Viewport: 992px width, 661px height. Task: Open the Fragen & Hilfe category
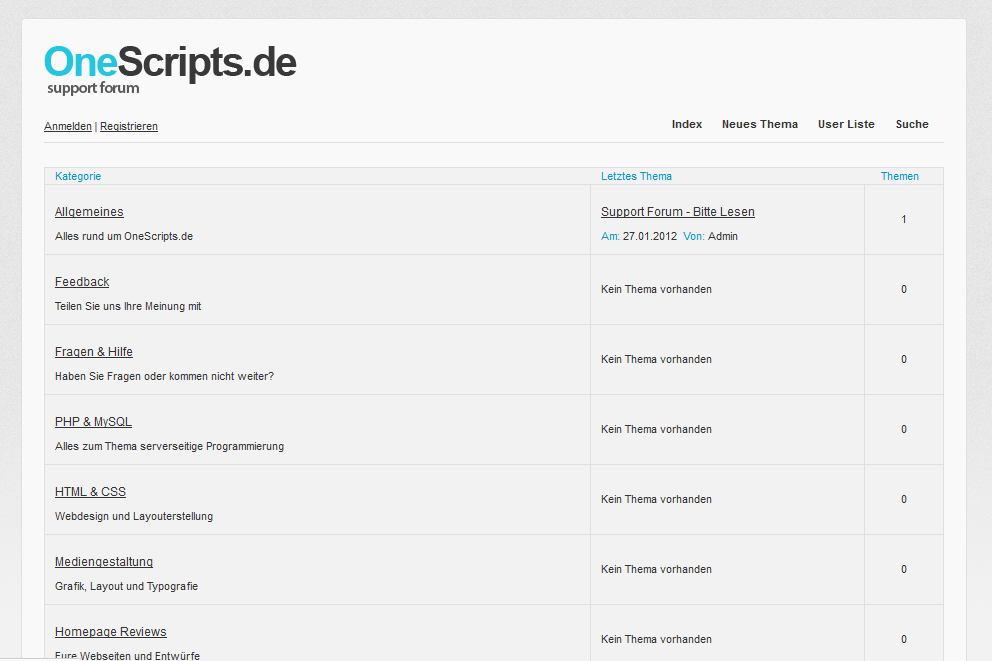click(93, 351)
